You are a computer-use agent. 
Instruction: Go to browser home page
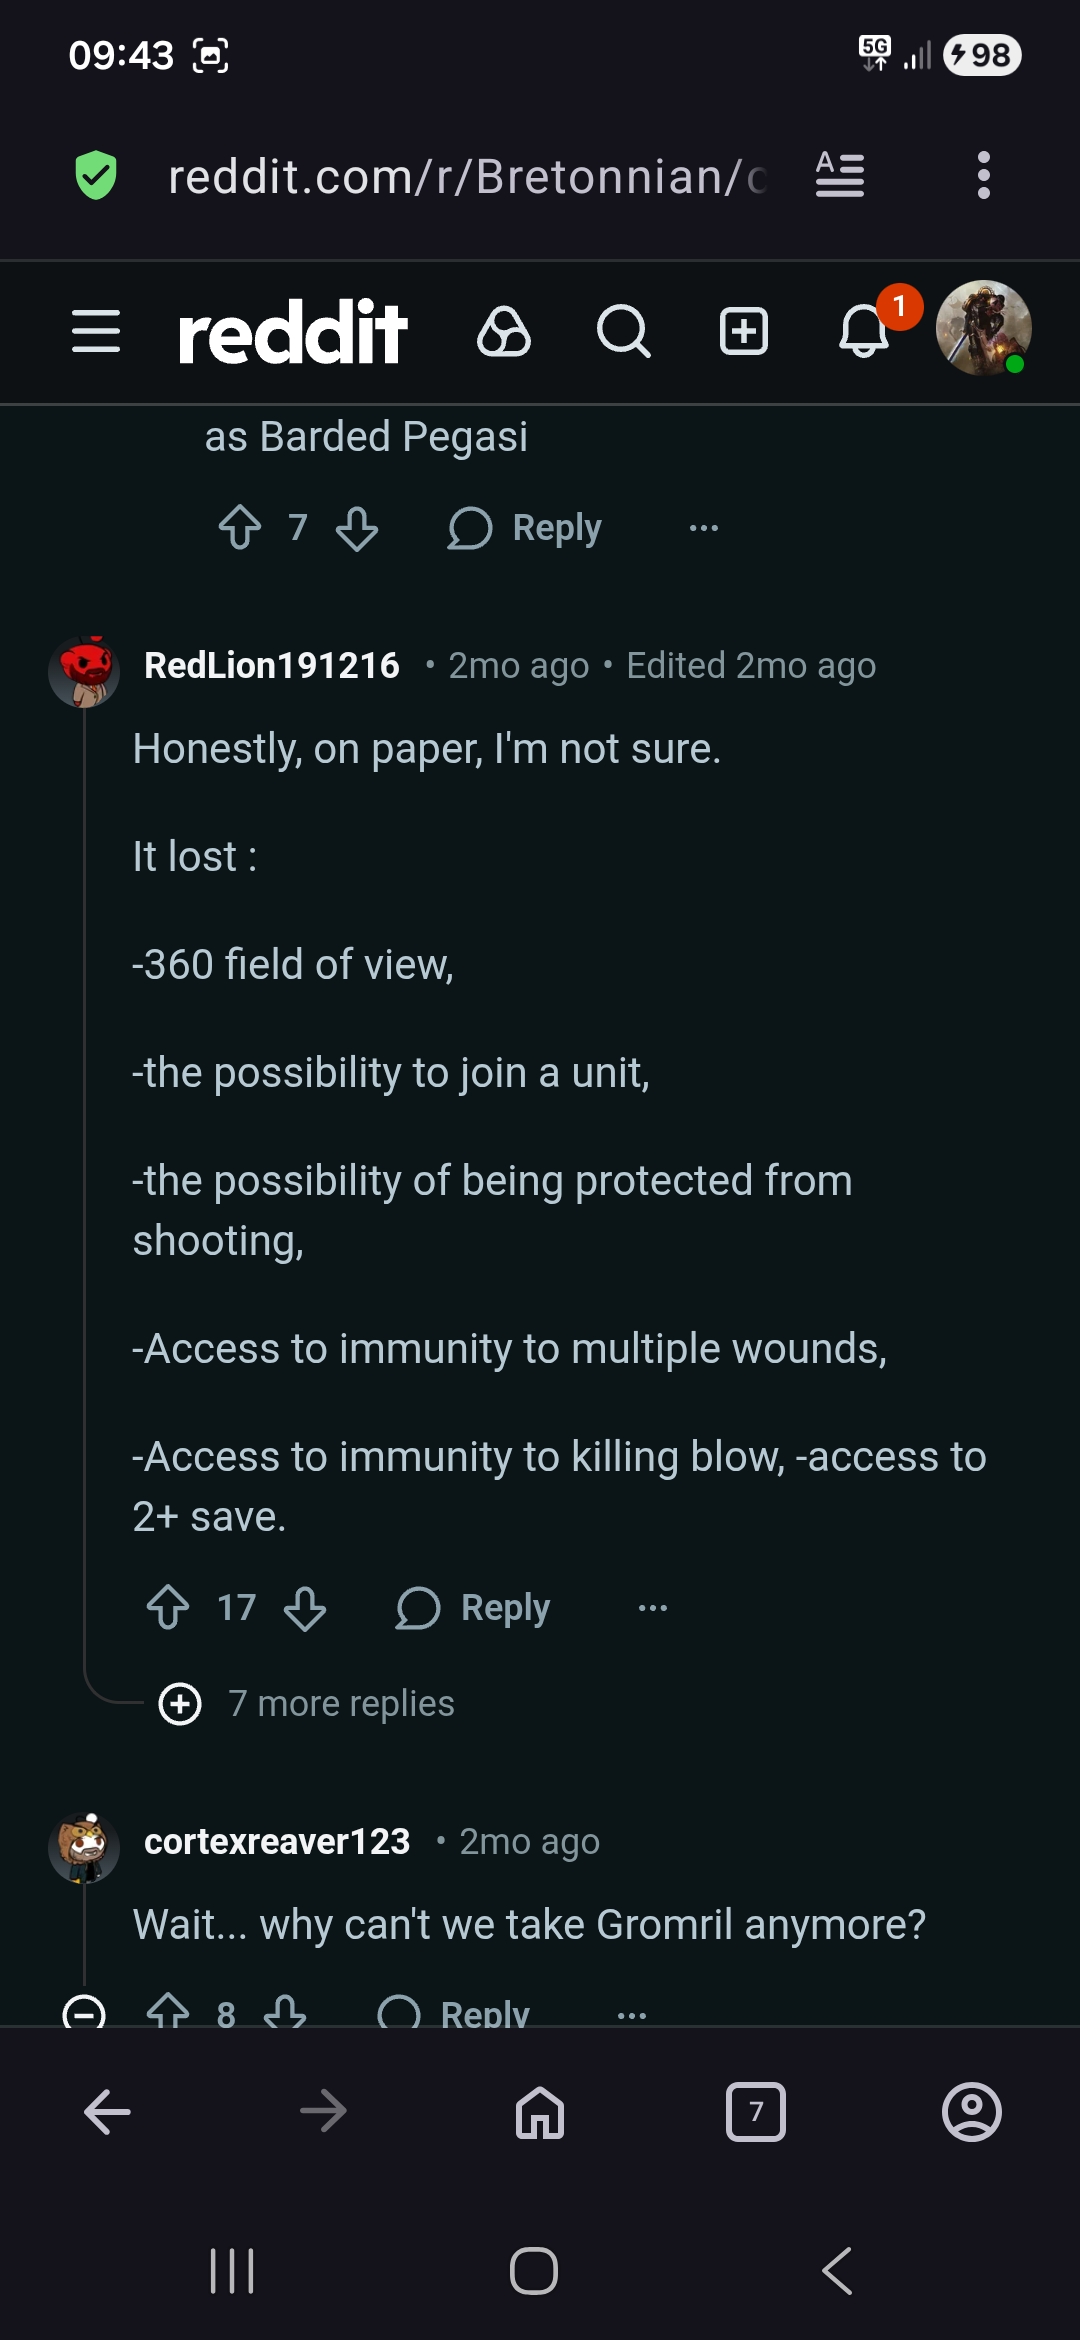(x=540, y=2112)
